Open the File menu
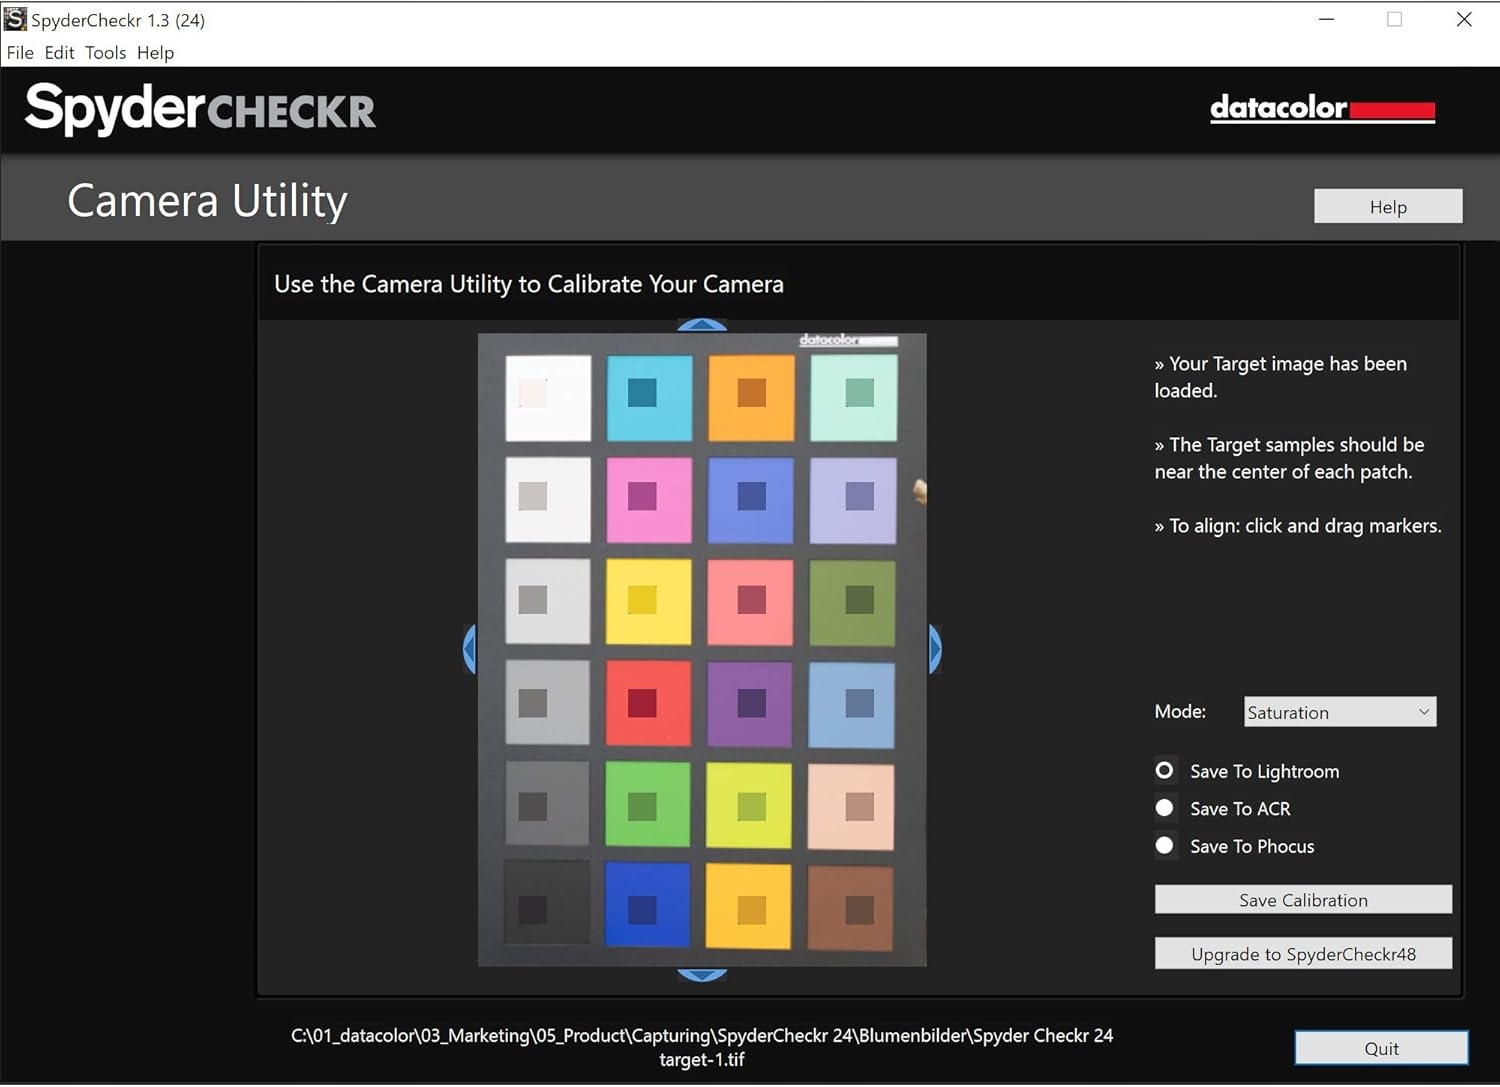Viewport: 1500px width, 1087px height. point(20,53)
